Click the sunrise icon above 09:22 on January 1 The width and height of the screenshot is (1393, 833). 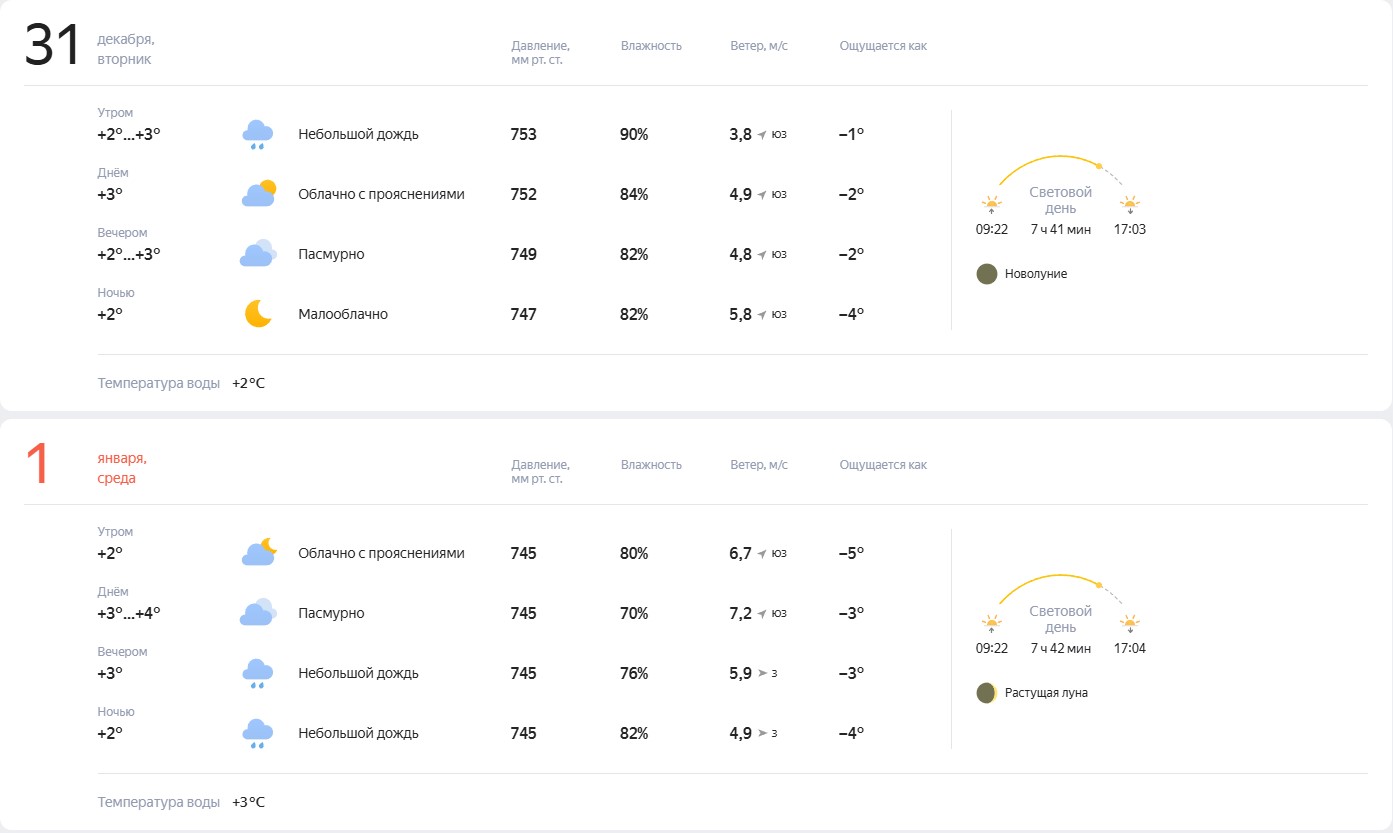click(991, 623)
